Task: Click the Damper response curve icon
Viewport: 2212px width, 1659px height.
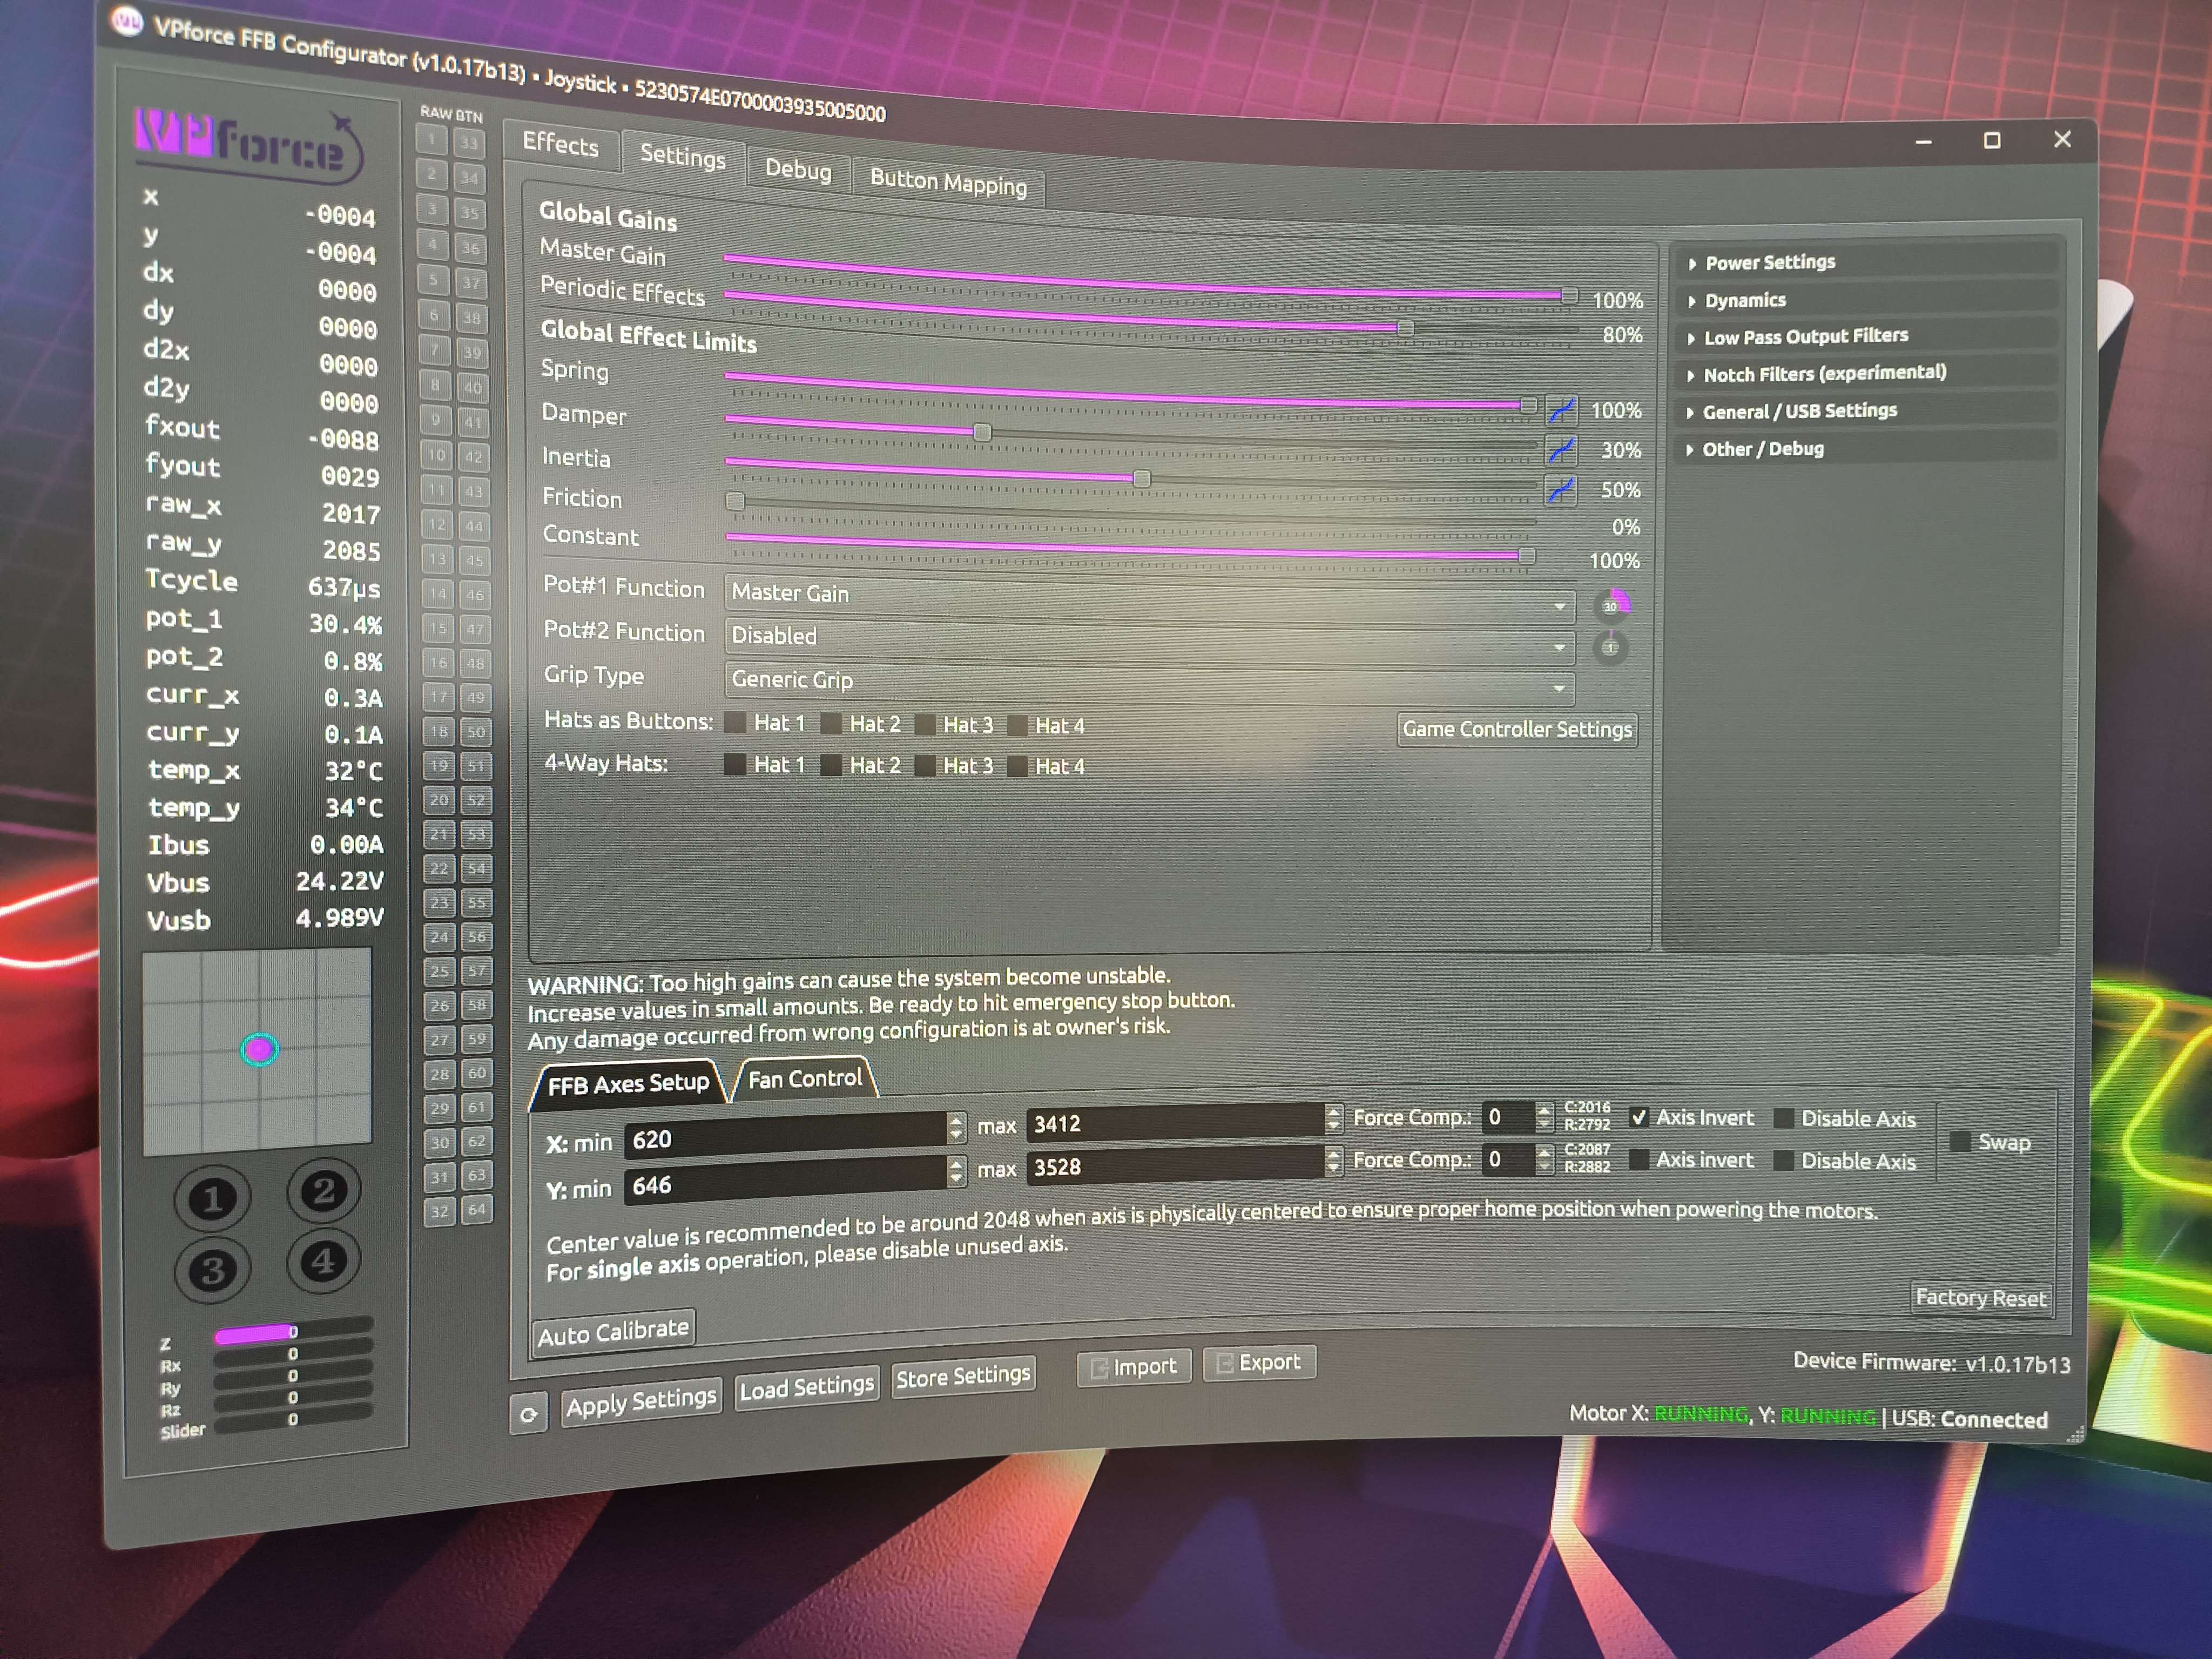Action: (x=1561, y=450)
